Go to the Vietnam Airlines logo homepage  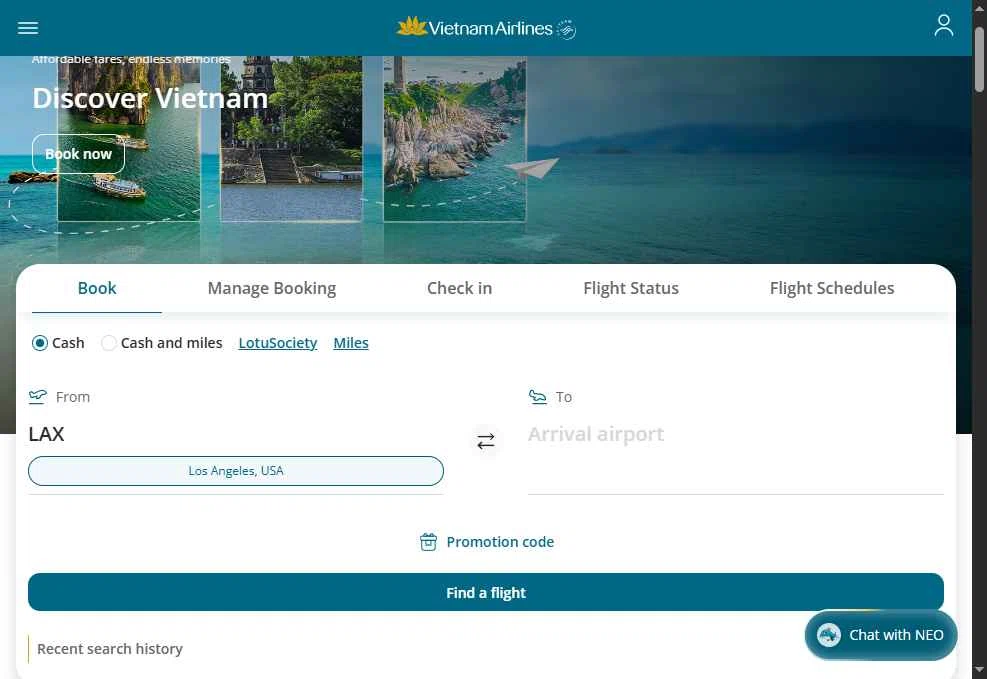[x=486, y=28]
